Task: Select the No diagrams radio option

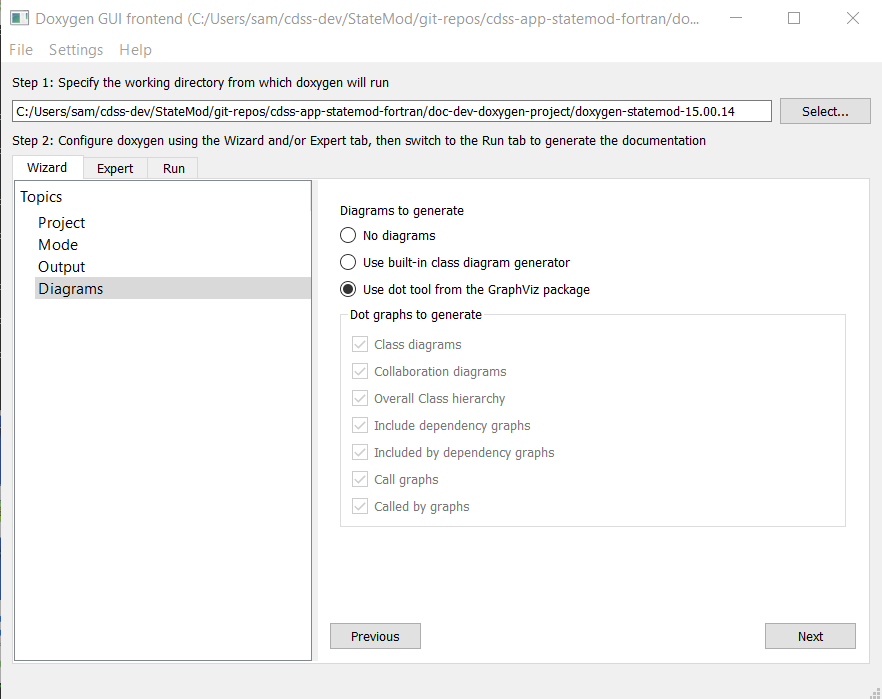Action: point(348,235)
